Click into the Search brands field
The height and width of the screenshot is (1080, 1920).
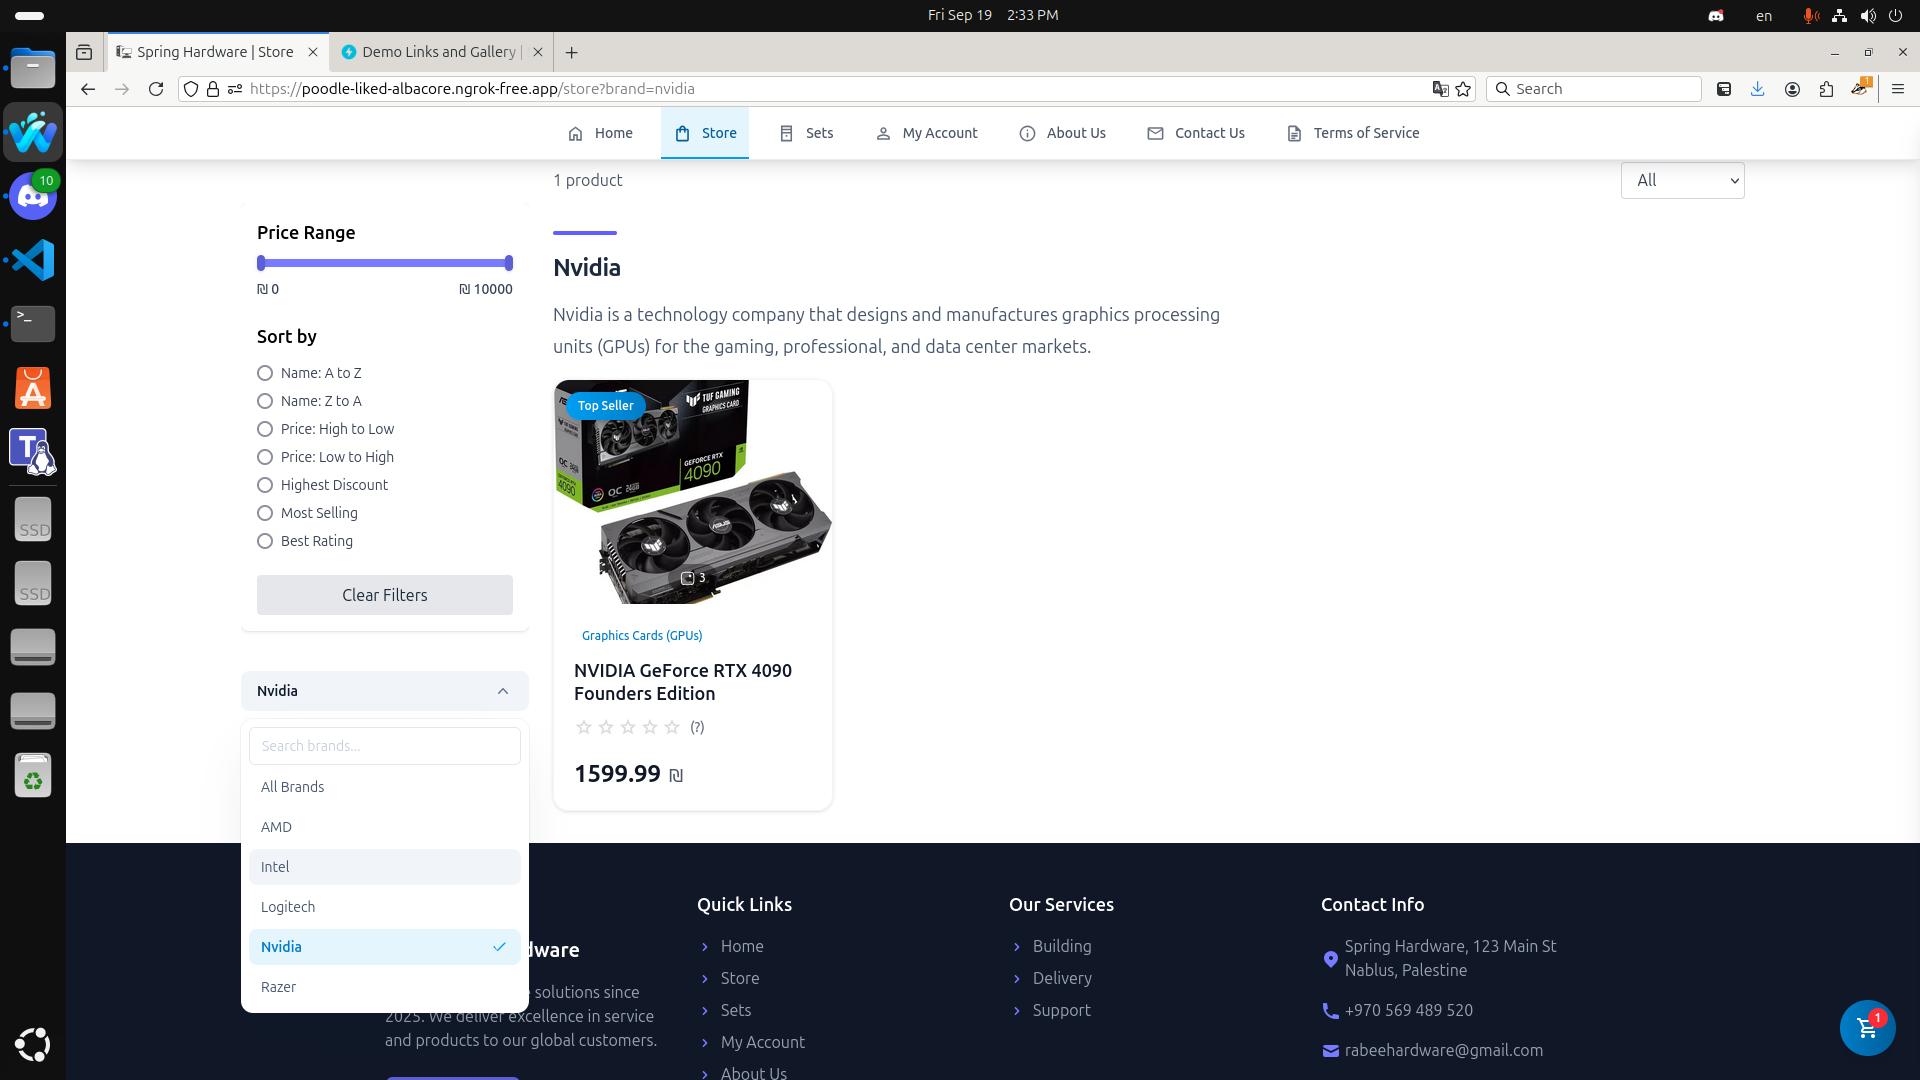[x=385, y=746]
